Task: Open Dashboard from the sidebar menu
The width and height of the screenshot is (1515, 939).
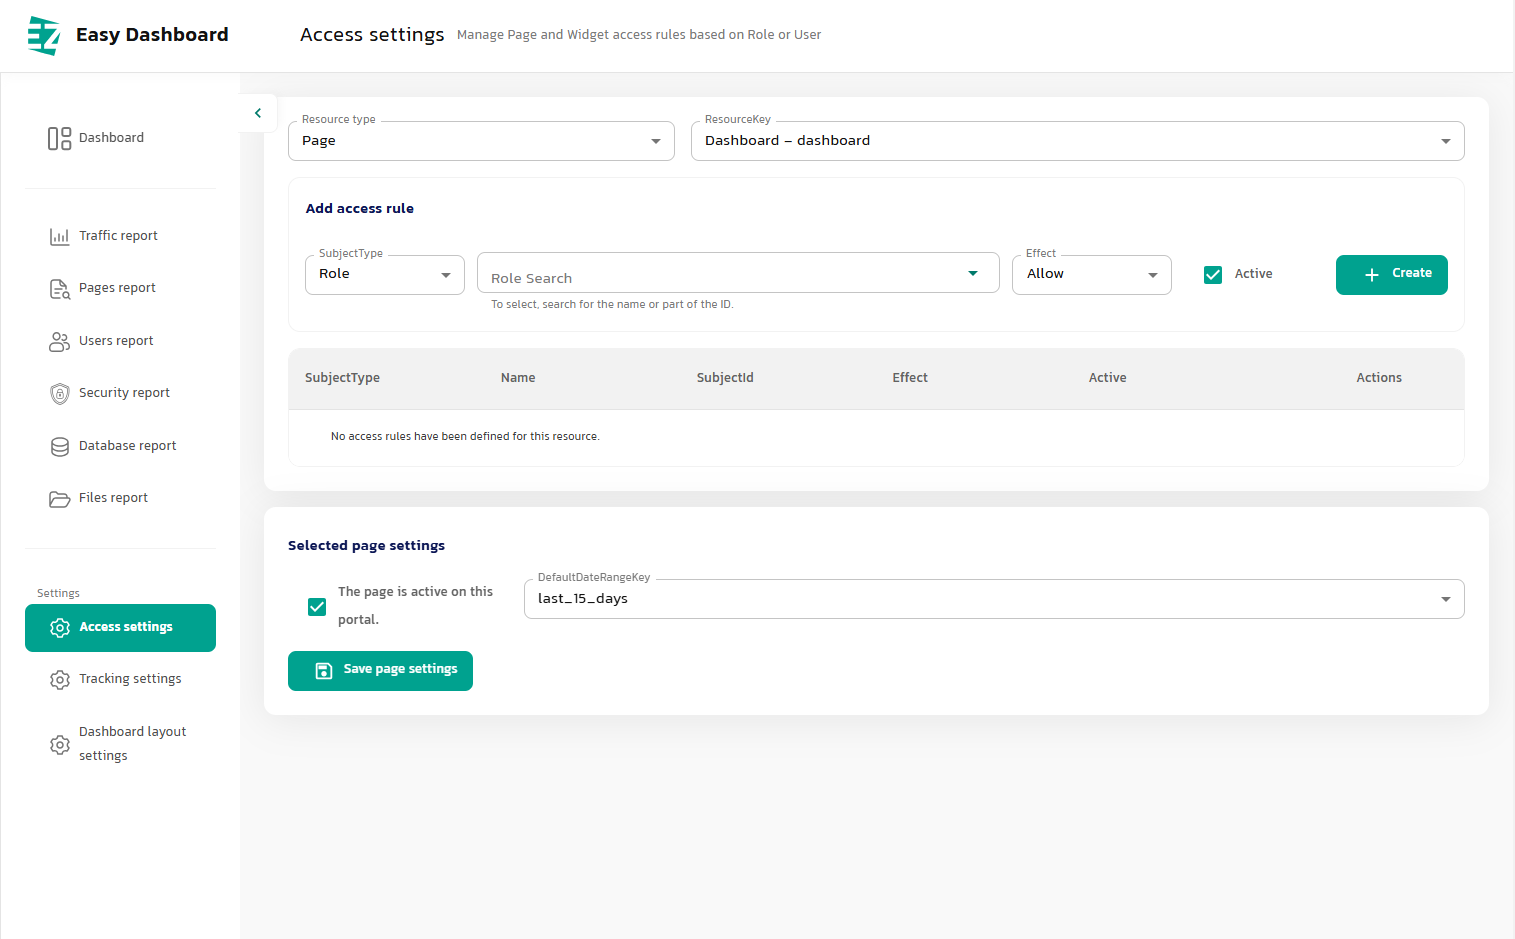Action: (x=120, y=138)
